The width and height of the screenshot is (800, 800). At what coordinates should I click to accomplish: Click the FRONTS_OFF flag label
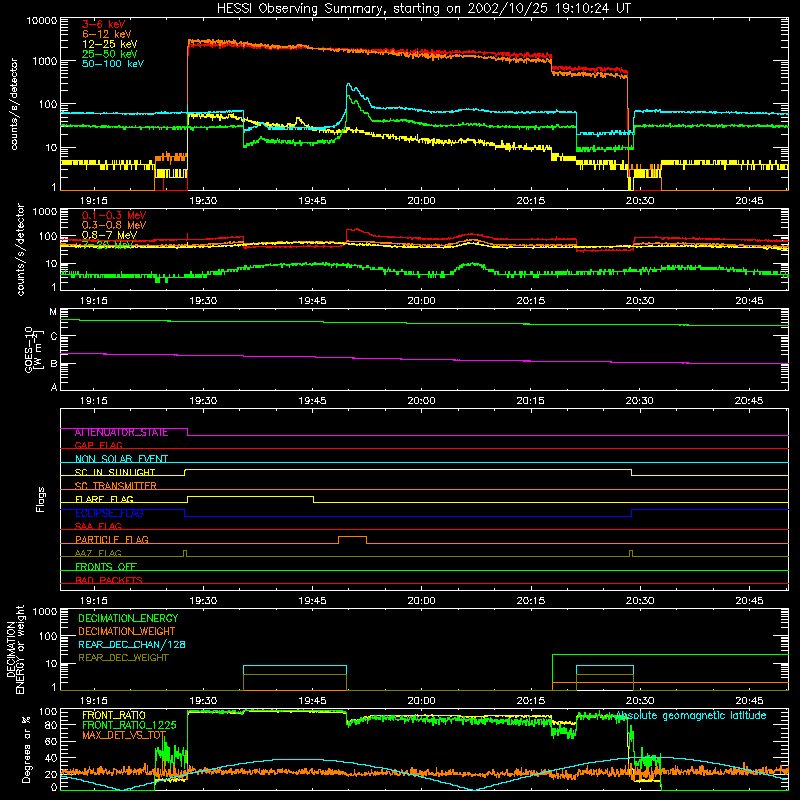[106, 567]
